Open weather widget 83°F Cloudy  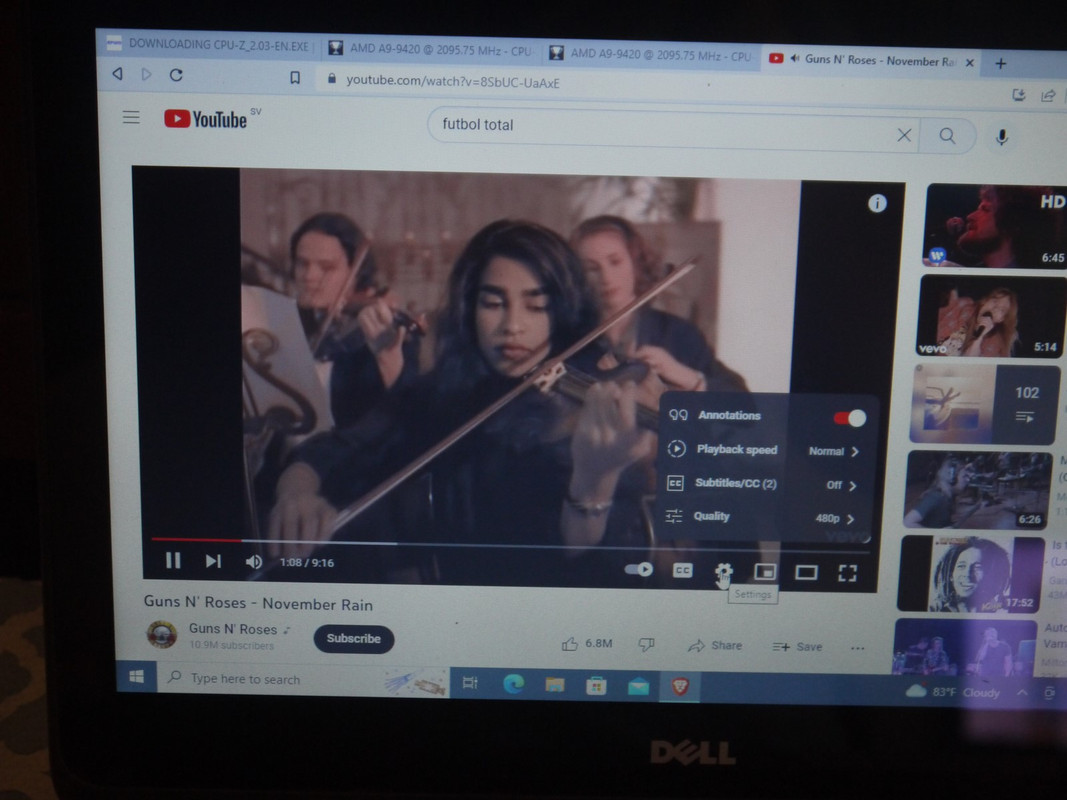click(x=953, y=692)
